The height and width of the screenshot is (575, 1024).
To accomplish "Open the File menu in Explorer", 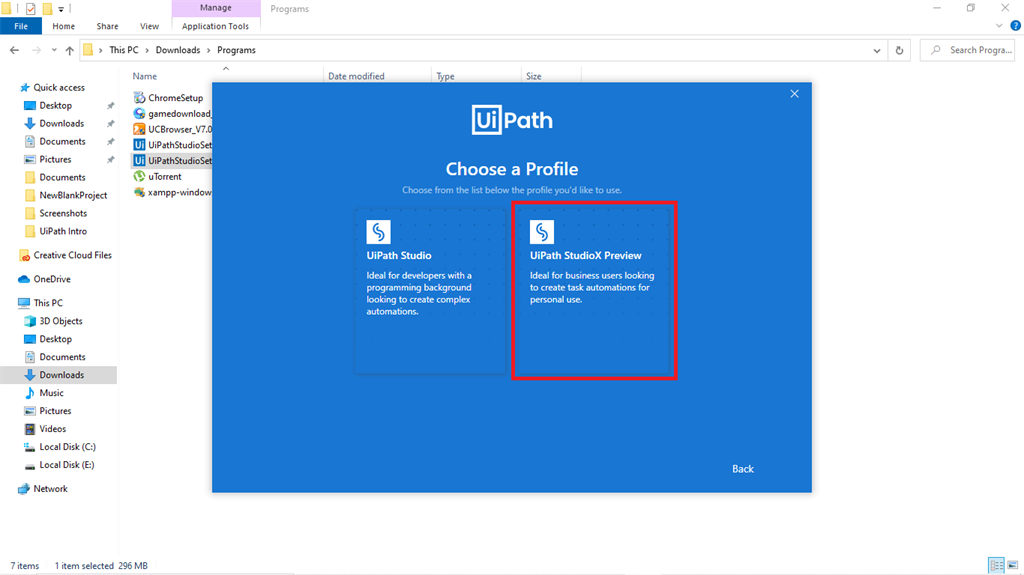I will (21, 26).
